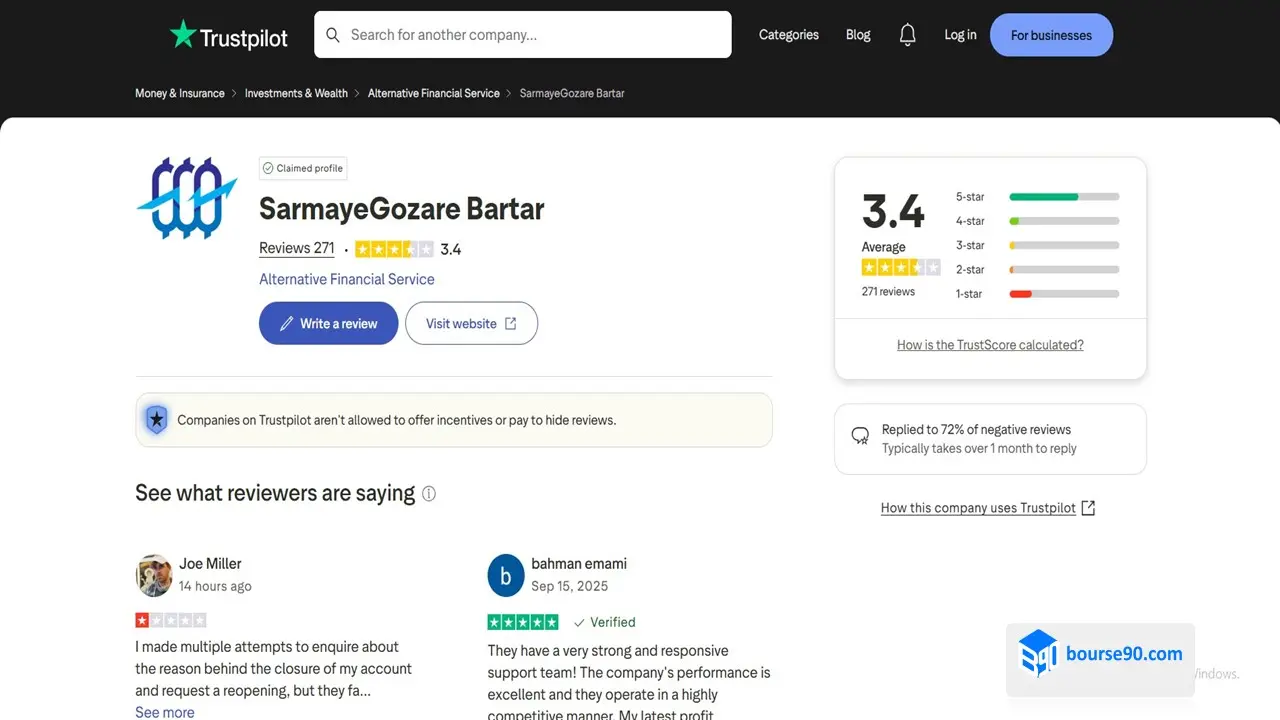Click the search magnifier icon
This screenshot has width=1280, height=720.
coord(333,35)
